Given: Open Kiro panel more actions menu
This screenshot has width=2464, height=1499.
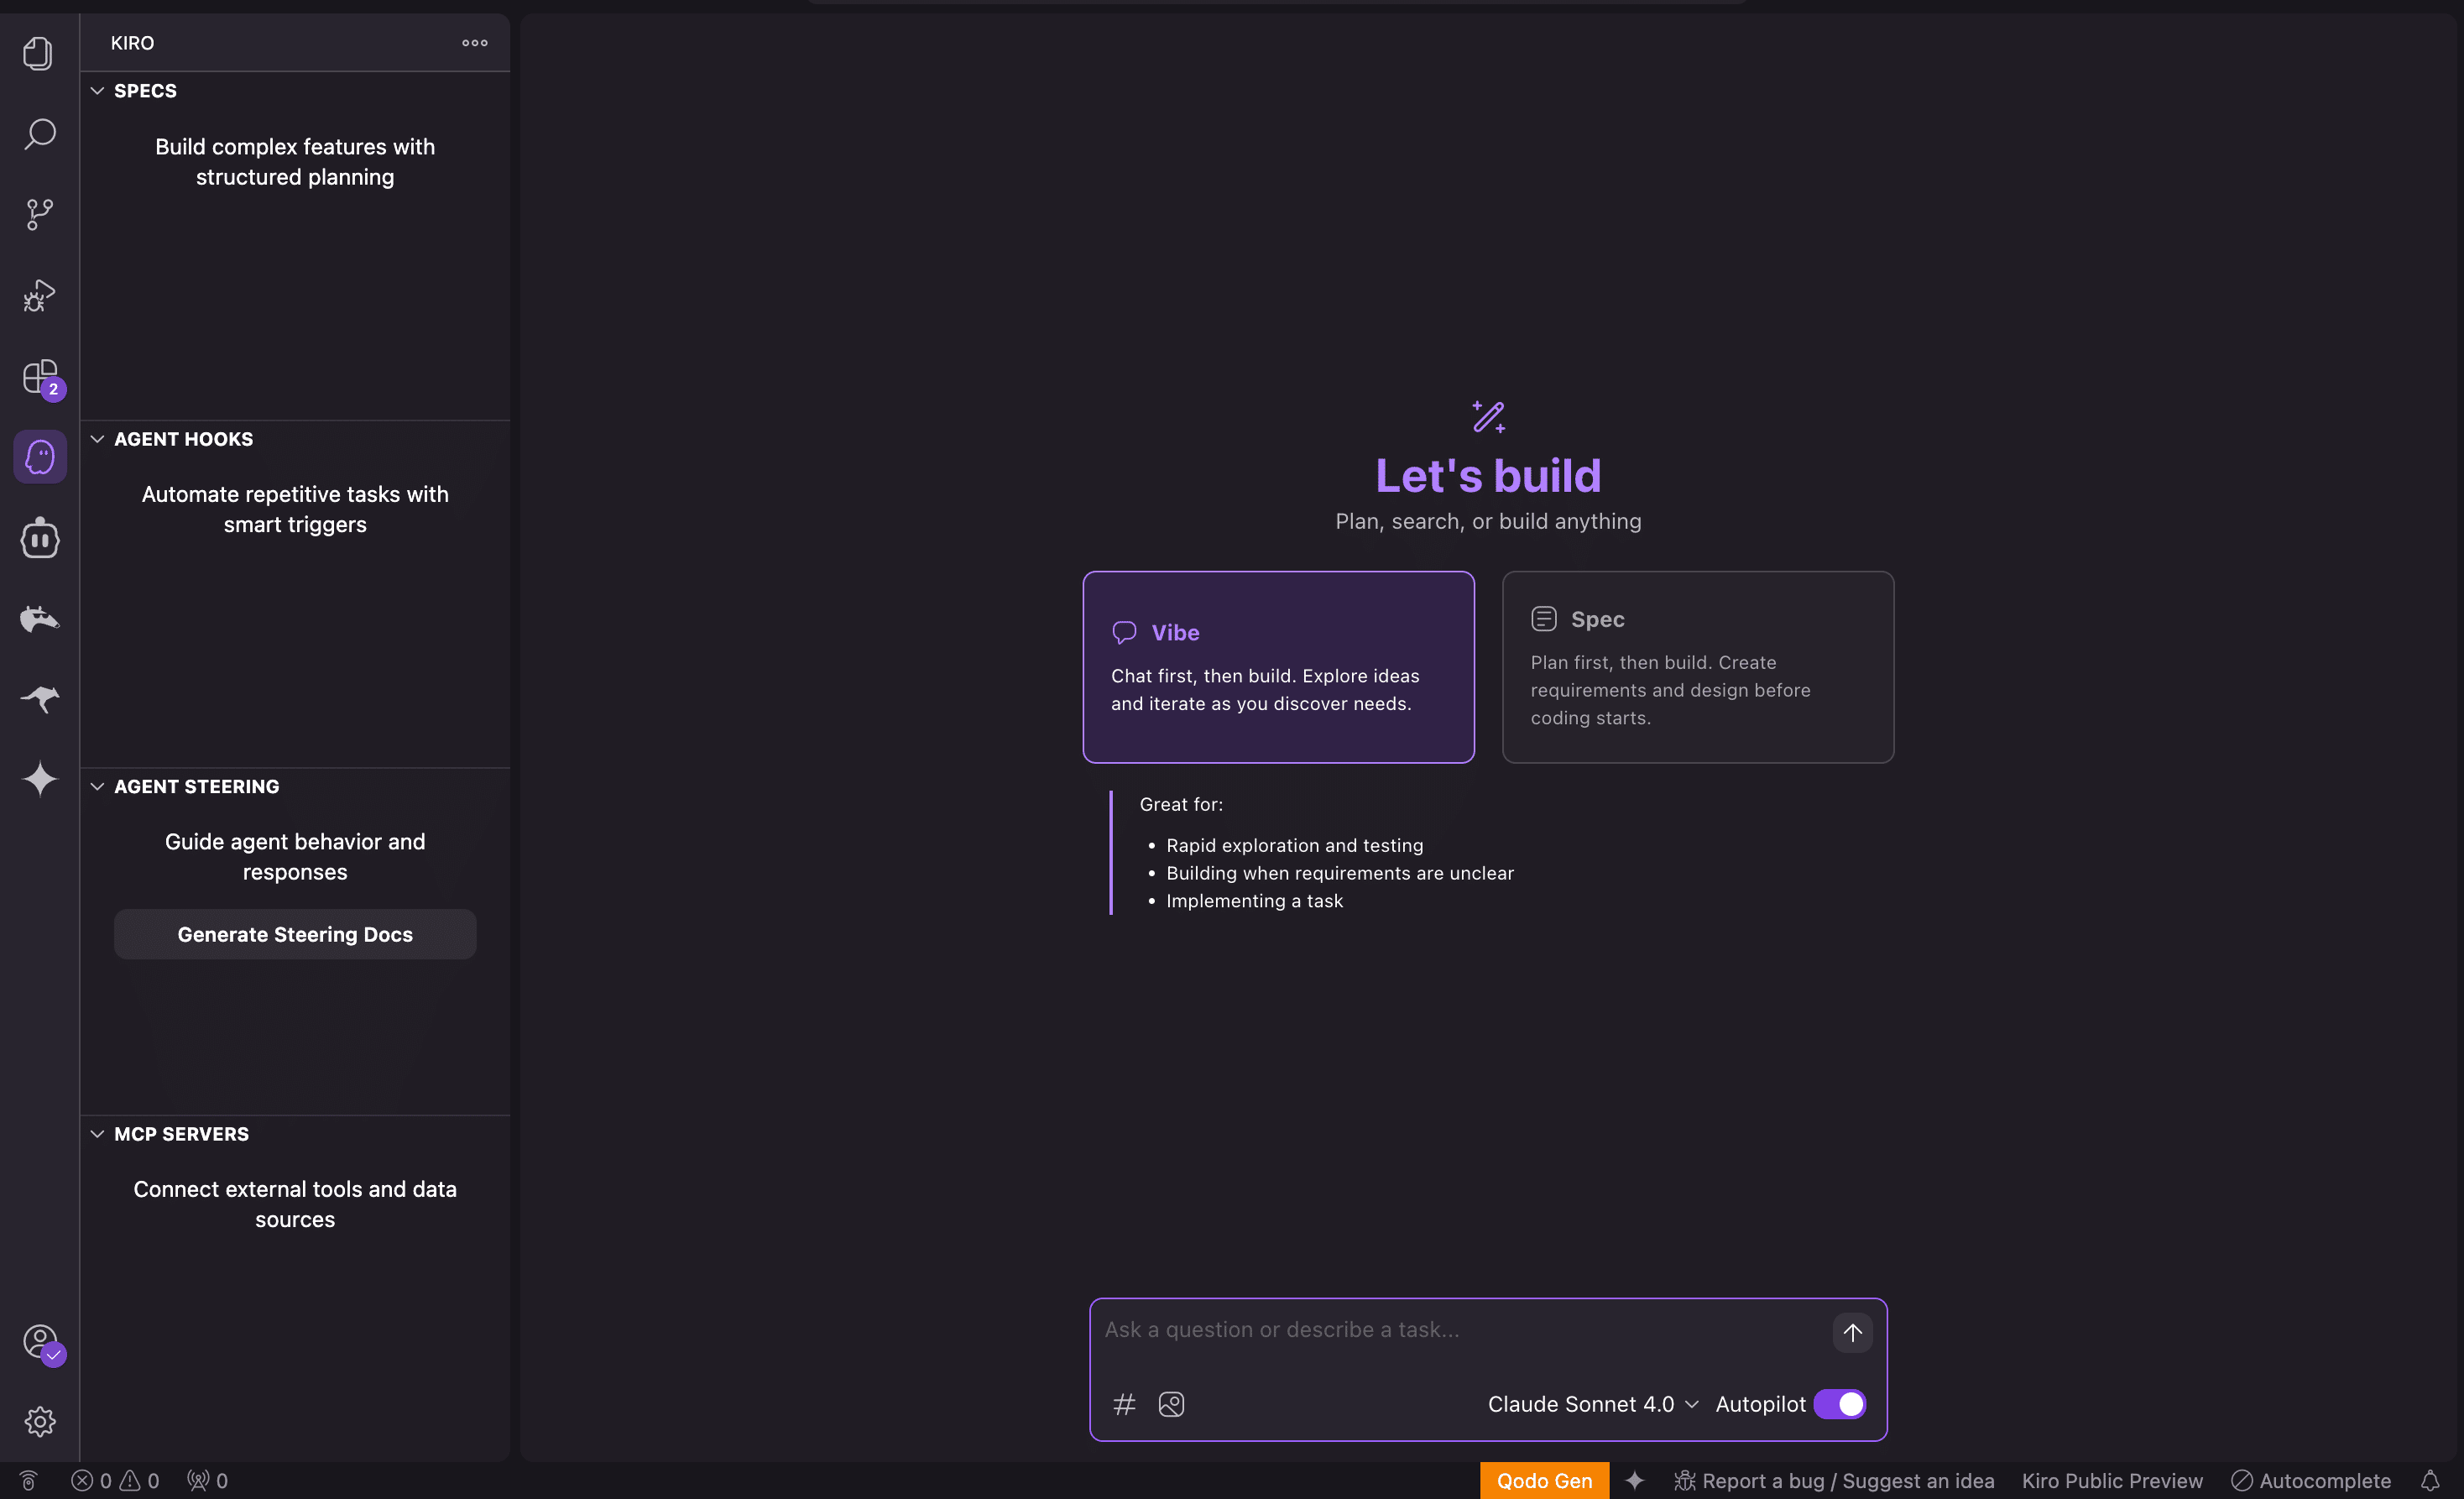Looking at the screenshot, I should [474, 43].
